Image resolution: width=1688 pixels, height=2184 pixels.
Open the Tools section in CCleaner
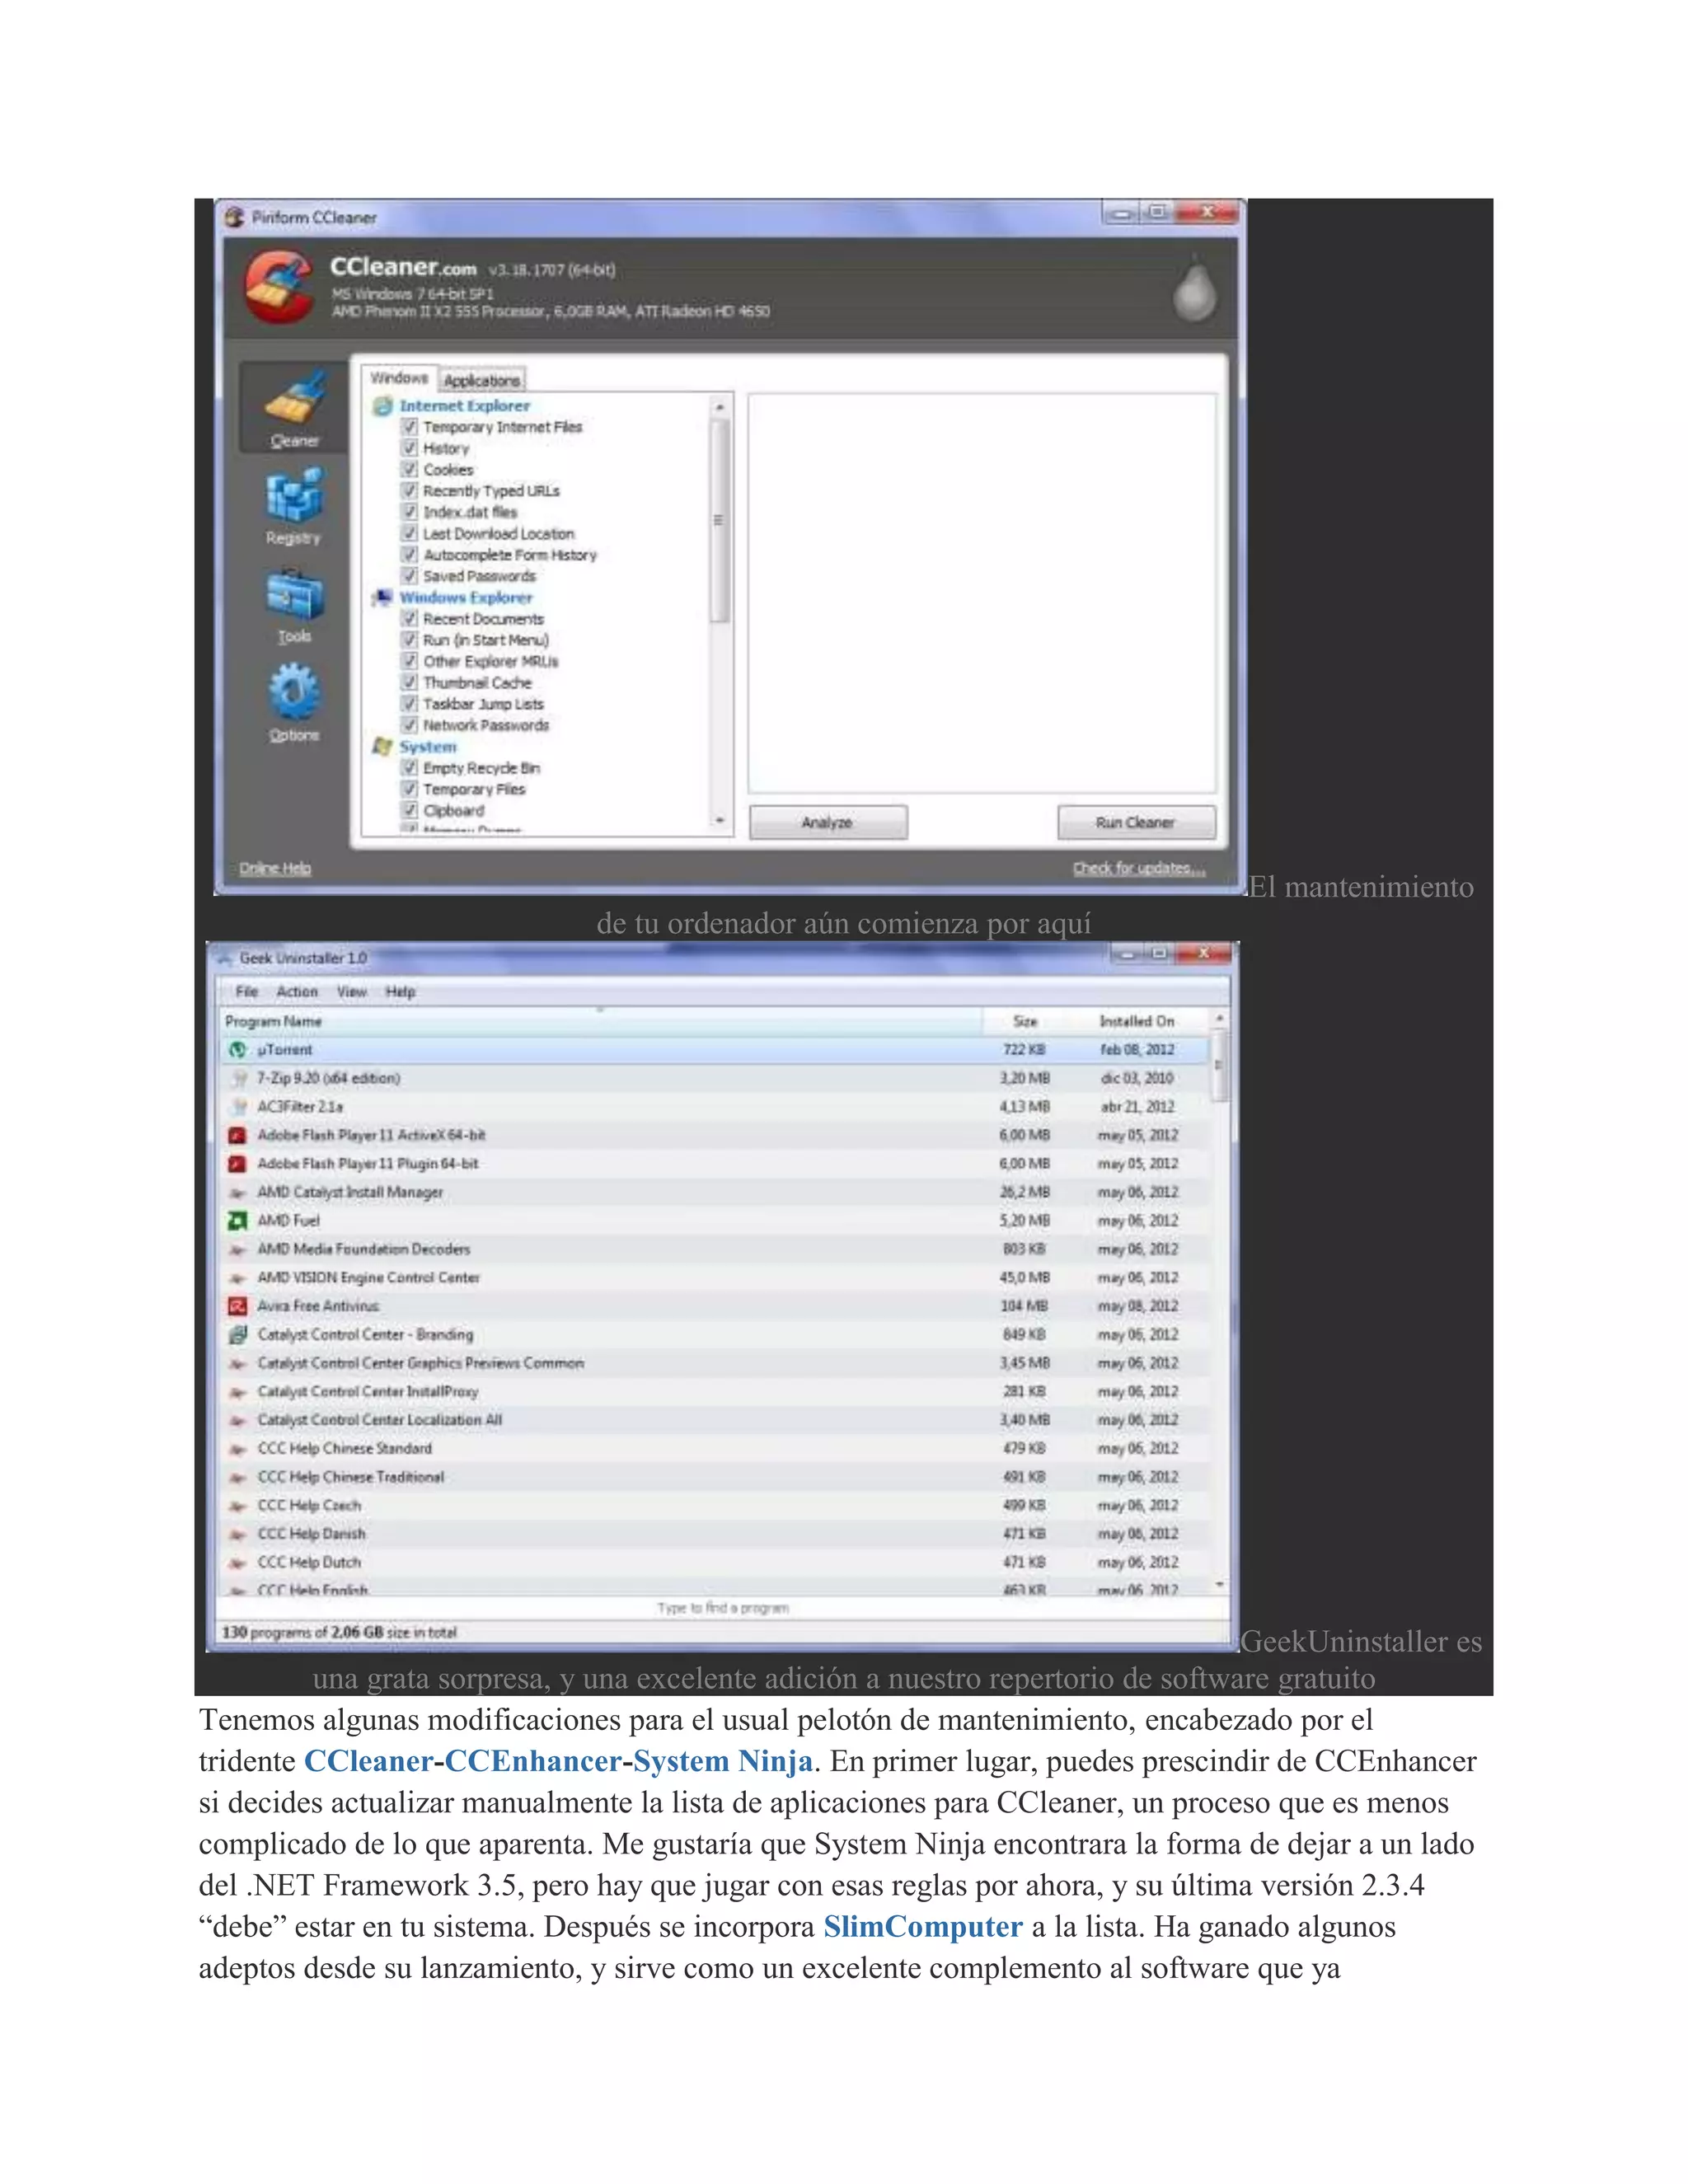294,605
